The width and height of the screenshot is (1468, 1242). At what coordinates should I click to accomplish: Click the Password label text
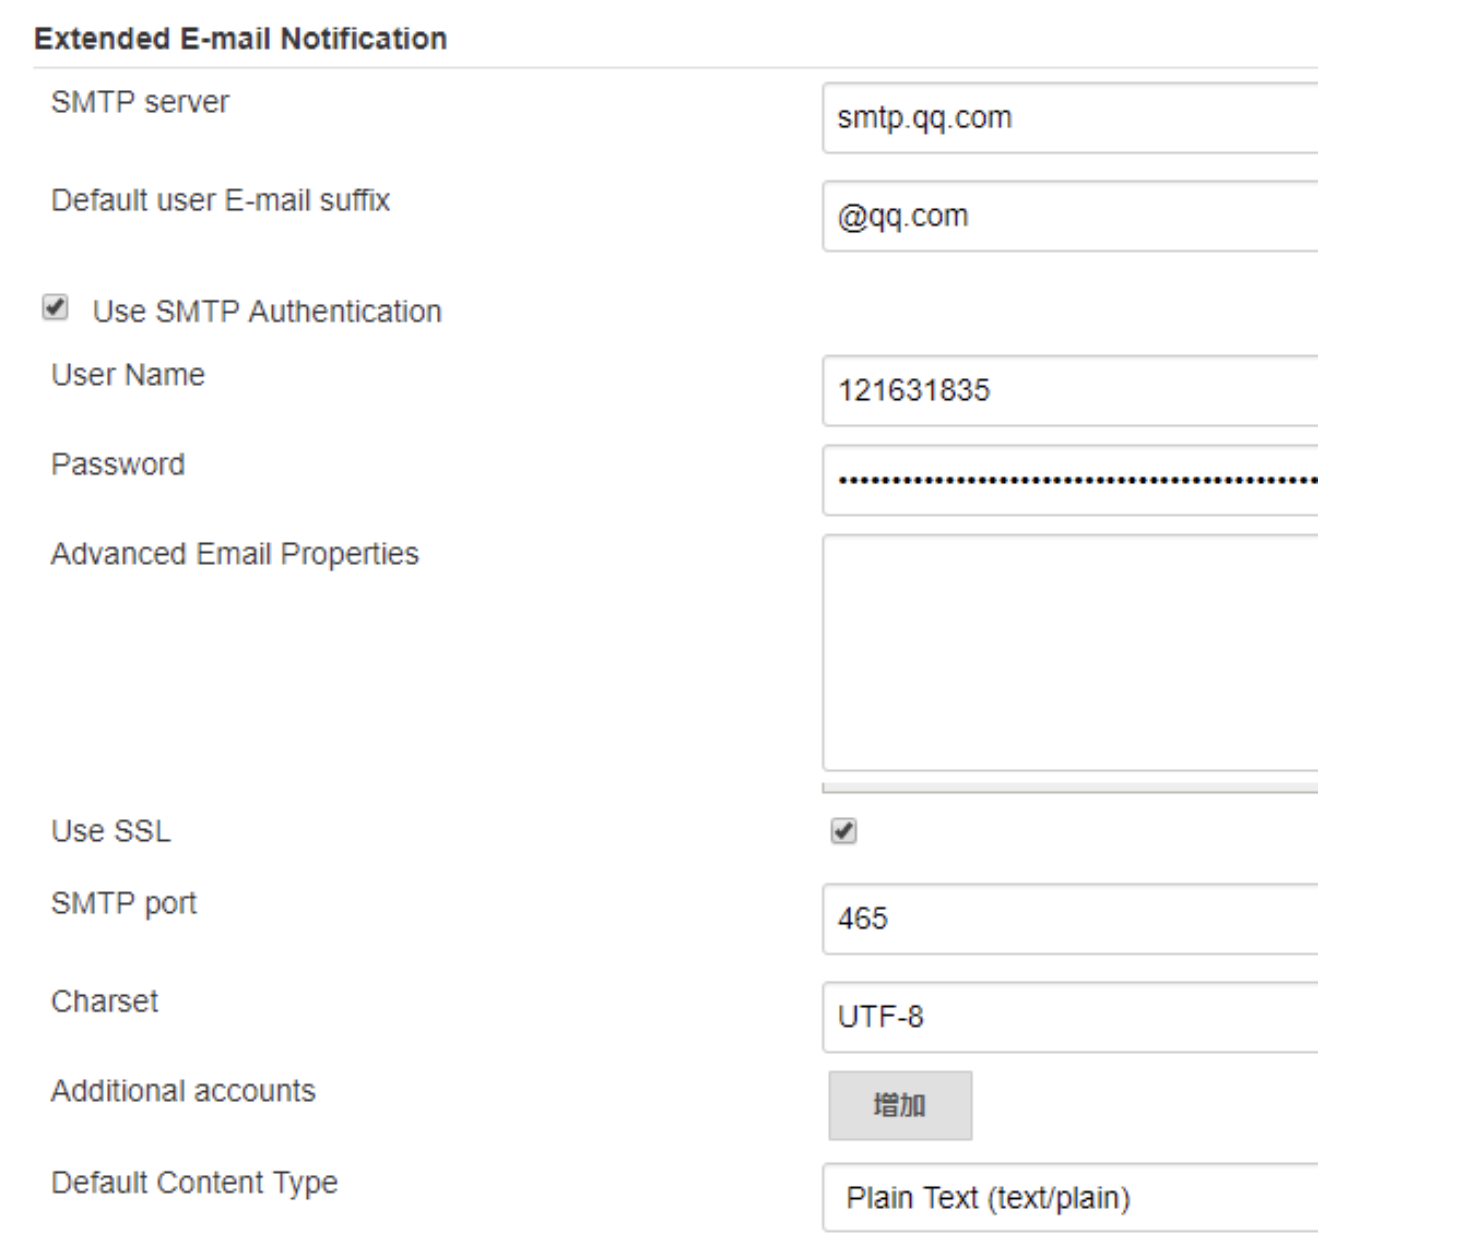coord(118,464)
